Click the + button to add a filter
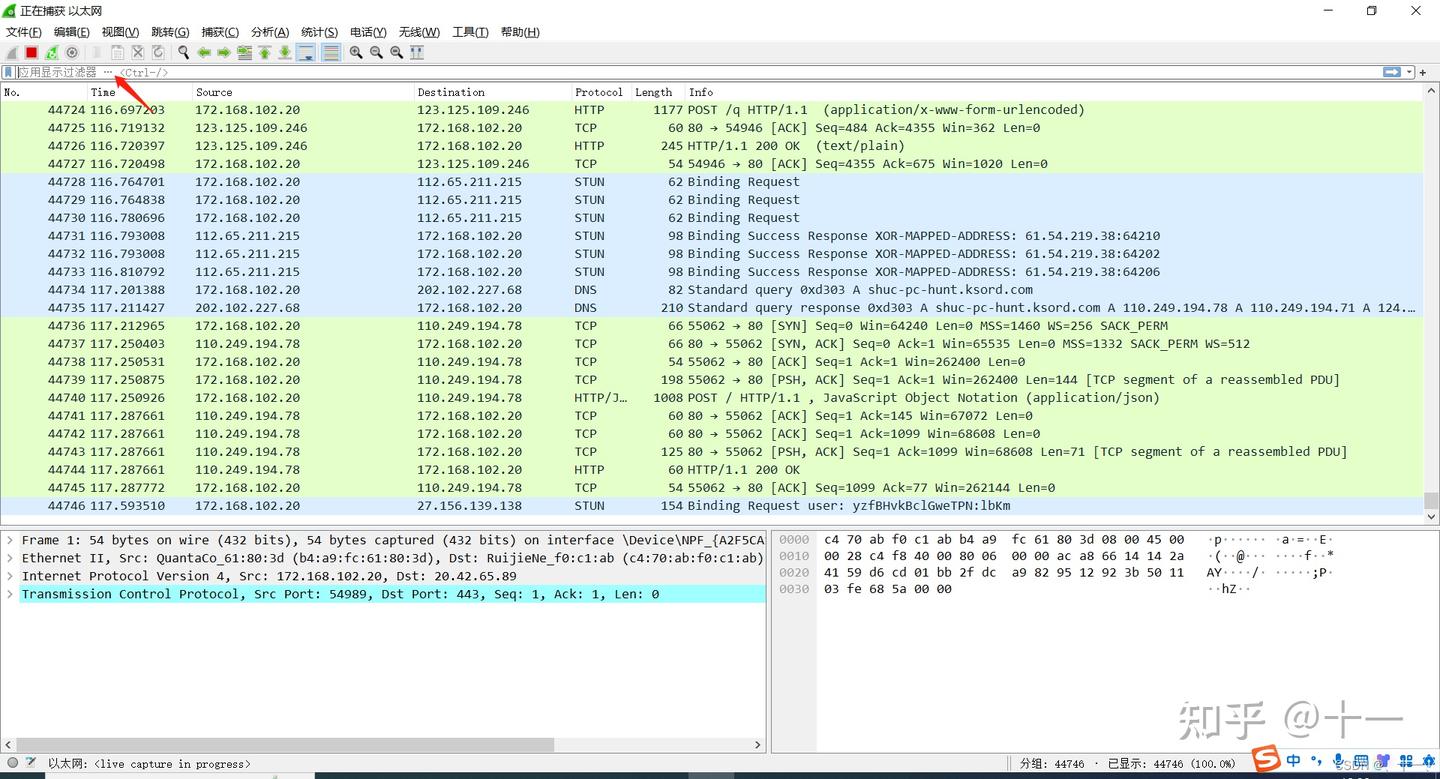The width and height of the screenshot is (1440, 779). (1422, 71)
